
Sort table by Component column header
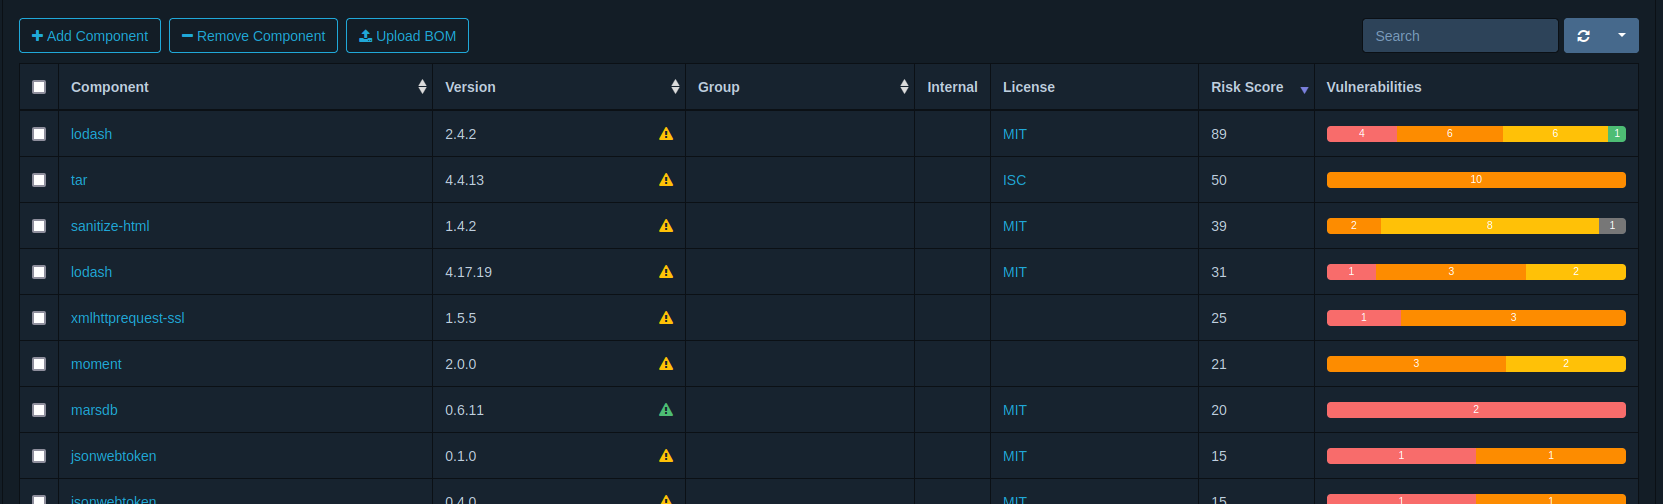[x=110, y=87]
